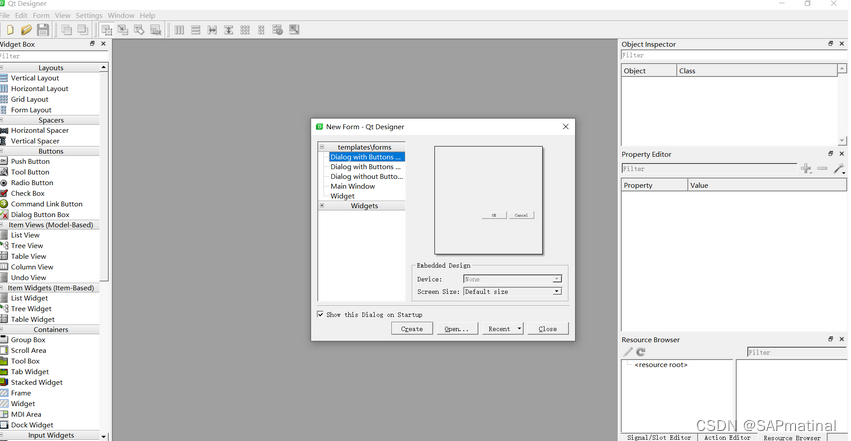Click the Resource Browser filter field
The width and height of the screenshot is (851, 441).
(797, 353)
